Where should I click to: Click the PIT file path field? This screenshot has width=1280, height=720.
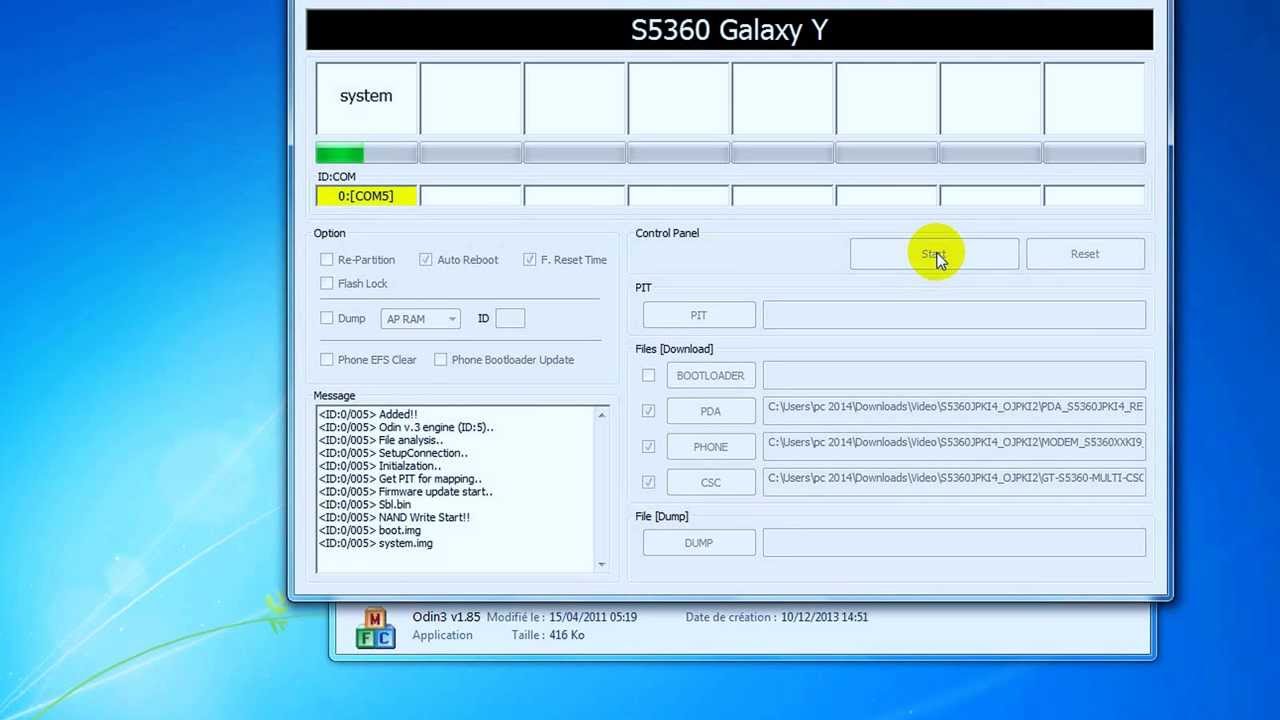954,315
